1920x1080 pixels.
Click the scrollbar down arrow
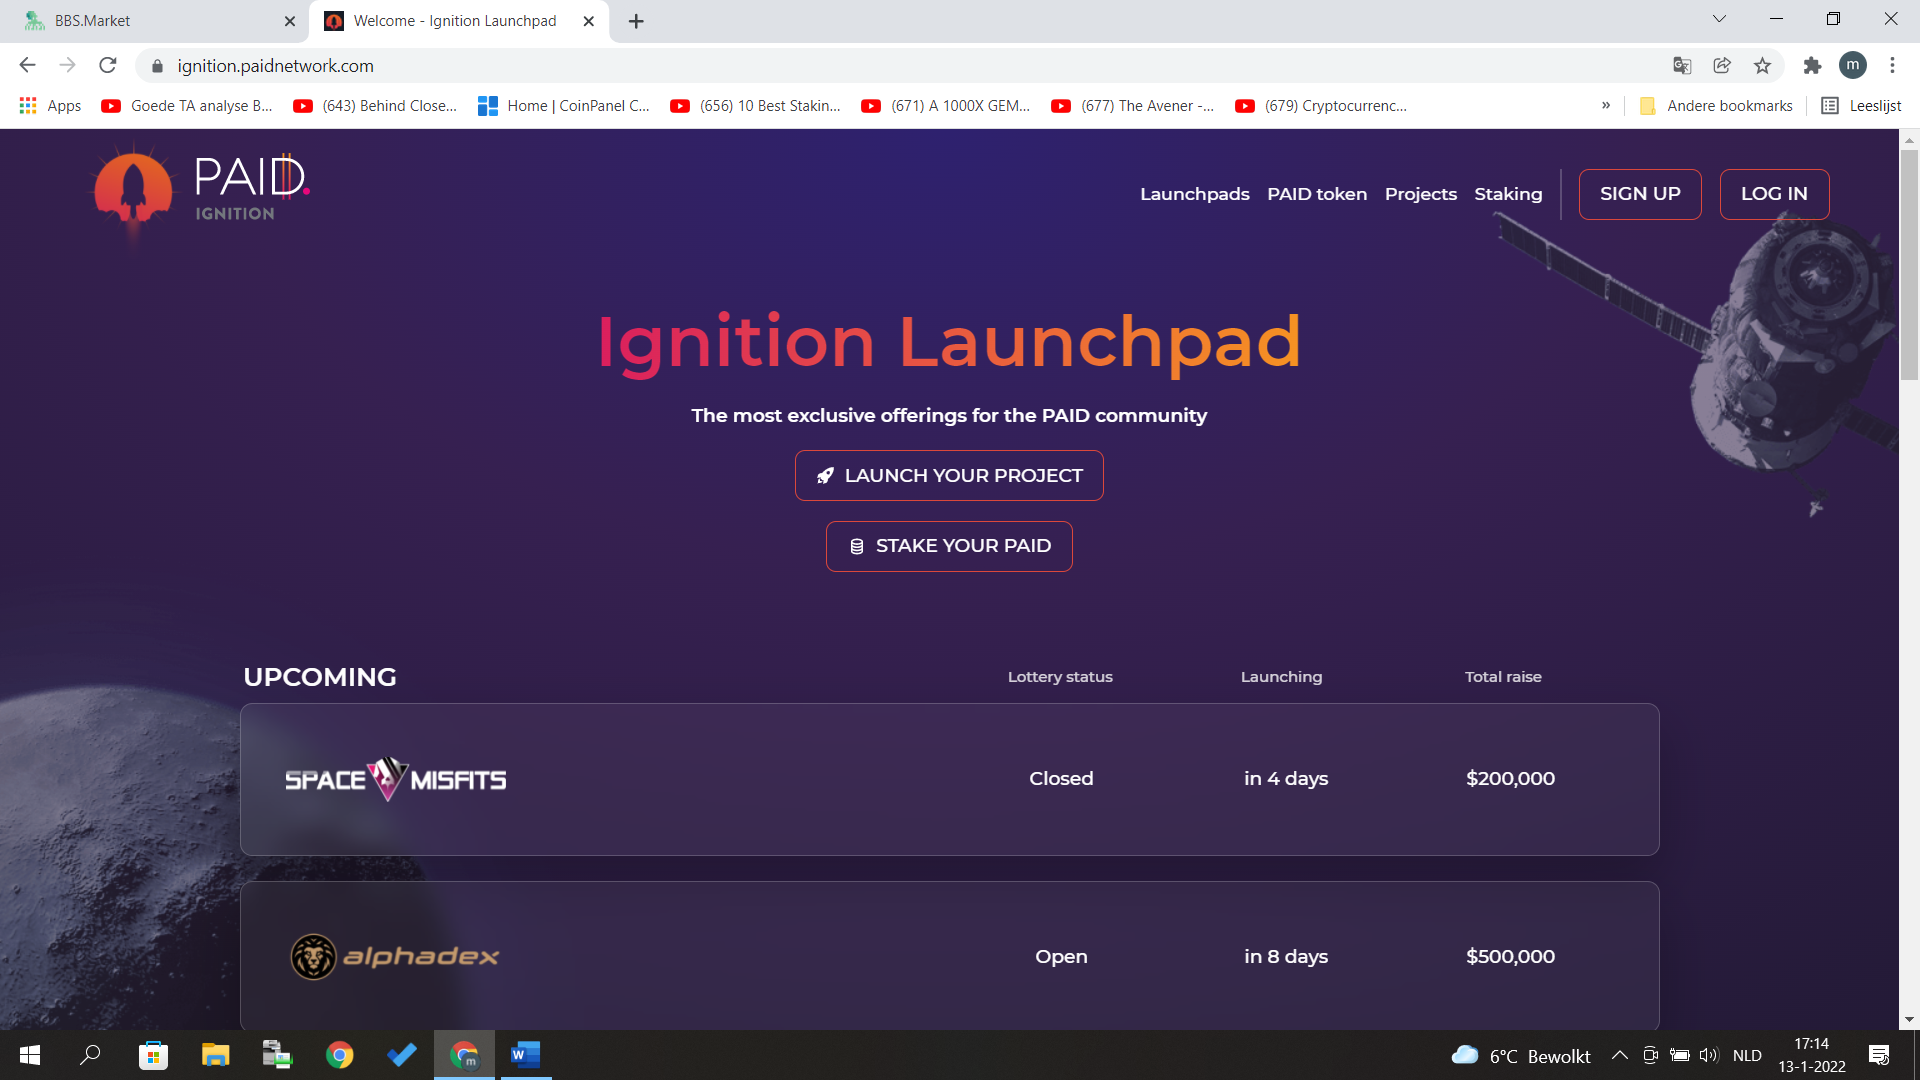tap(1909, 1020)
